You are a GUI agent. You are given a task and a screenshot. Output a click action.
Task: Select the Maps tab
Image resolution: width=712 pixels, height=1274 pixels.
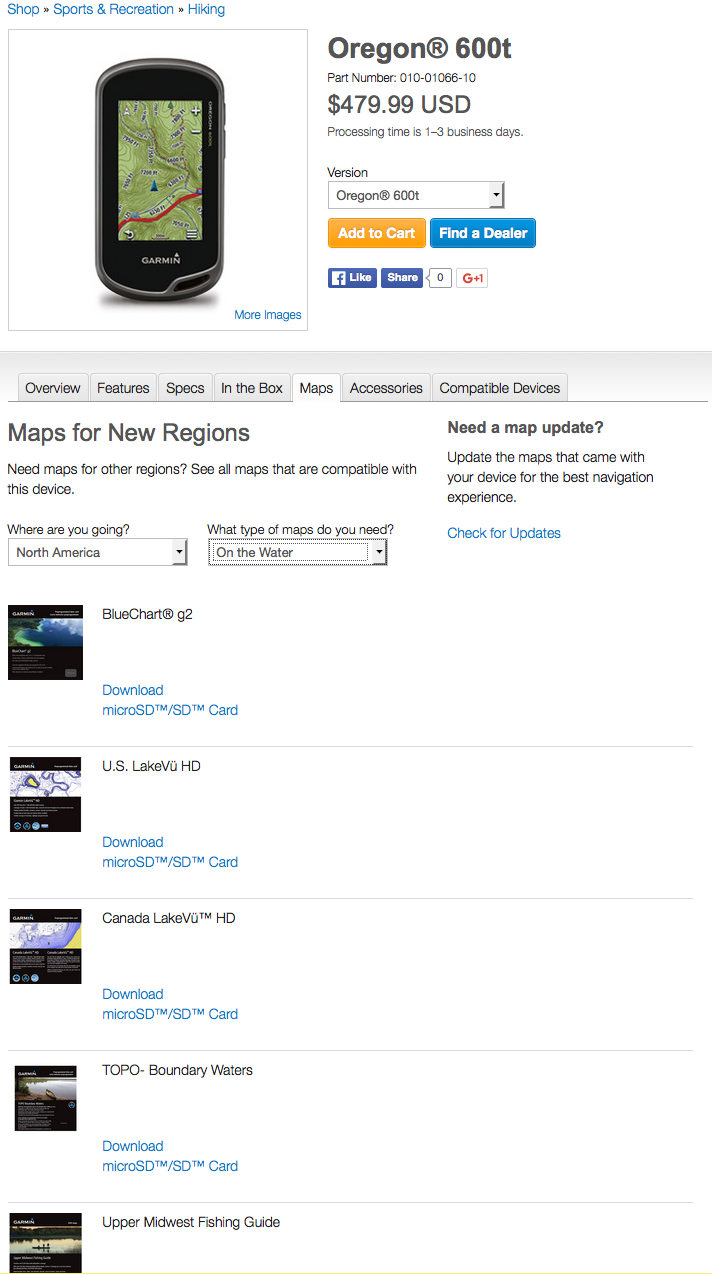coord(316,388)
